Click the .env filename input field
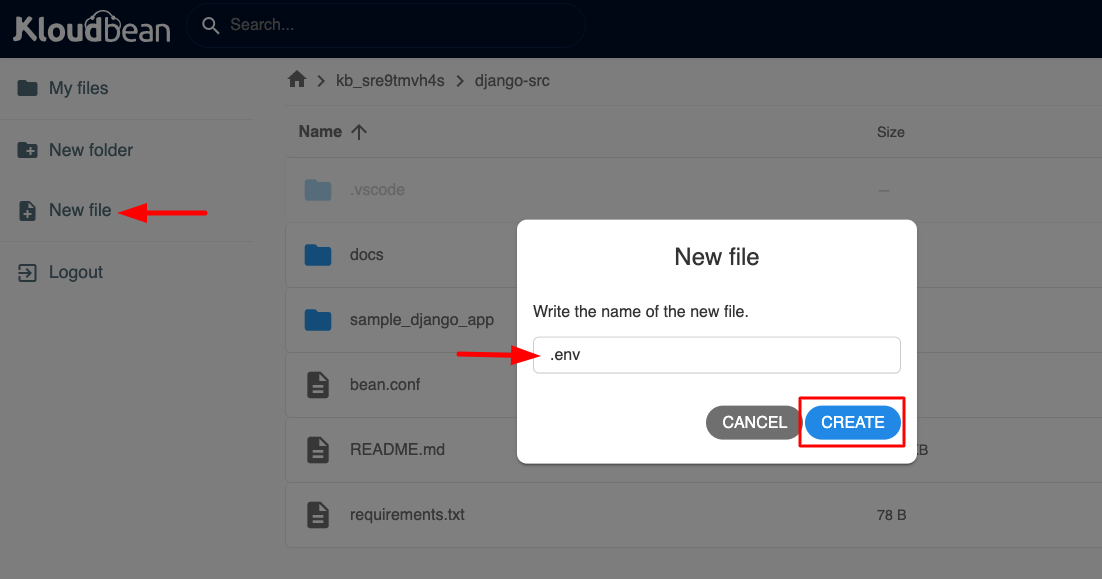 pyautogui.click(x=716, y=354)
